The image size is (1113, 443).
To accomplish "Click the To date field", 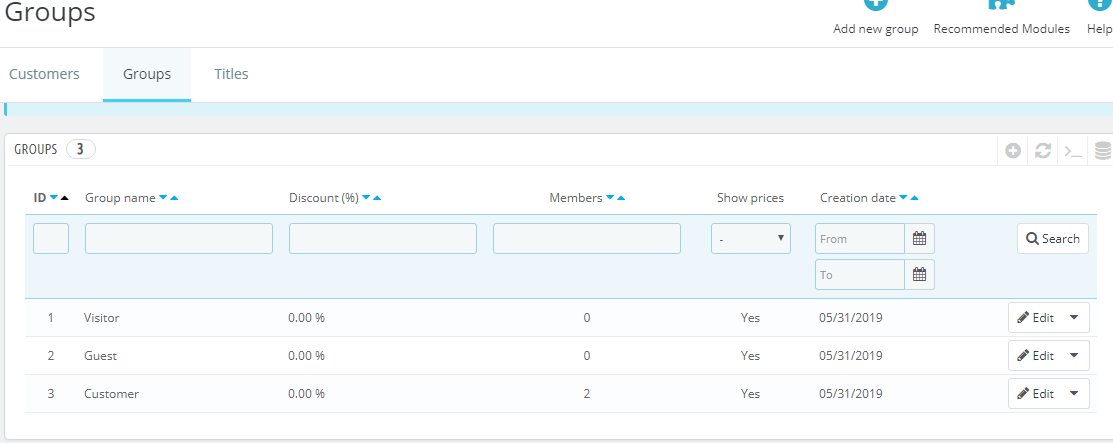I will click(x=860, y=275).
